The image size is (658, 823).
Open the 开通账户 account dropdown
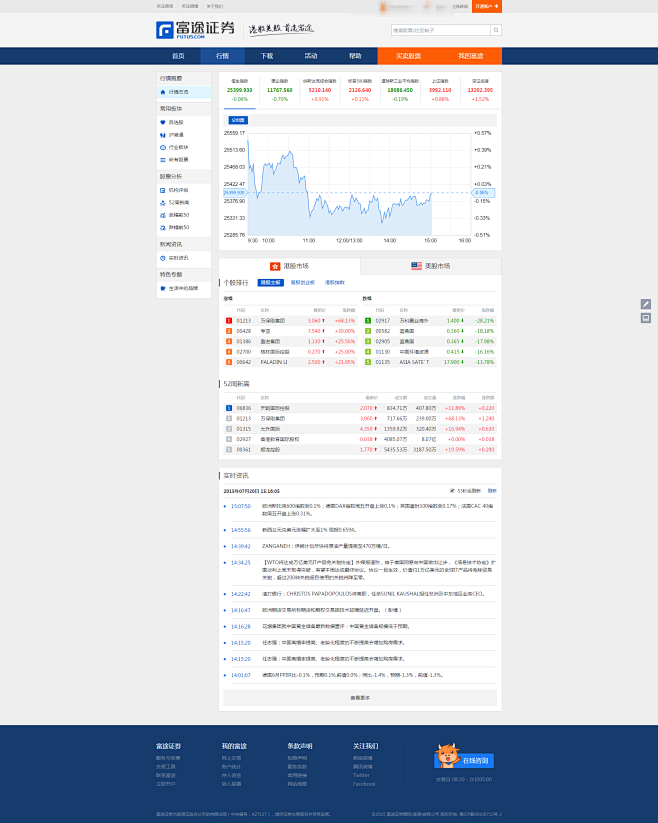(486, 6)
